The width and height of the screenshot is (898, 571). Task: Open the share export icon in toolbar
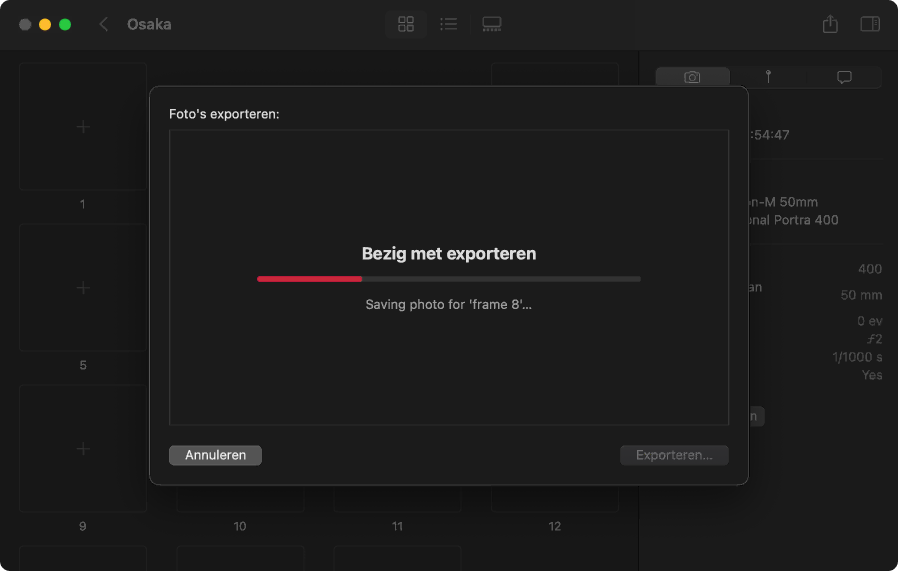click(830, 24)
